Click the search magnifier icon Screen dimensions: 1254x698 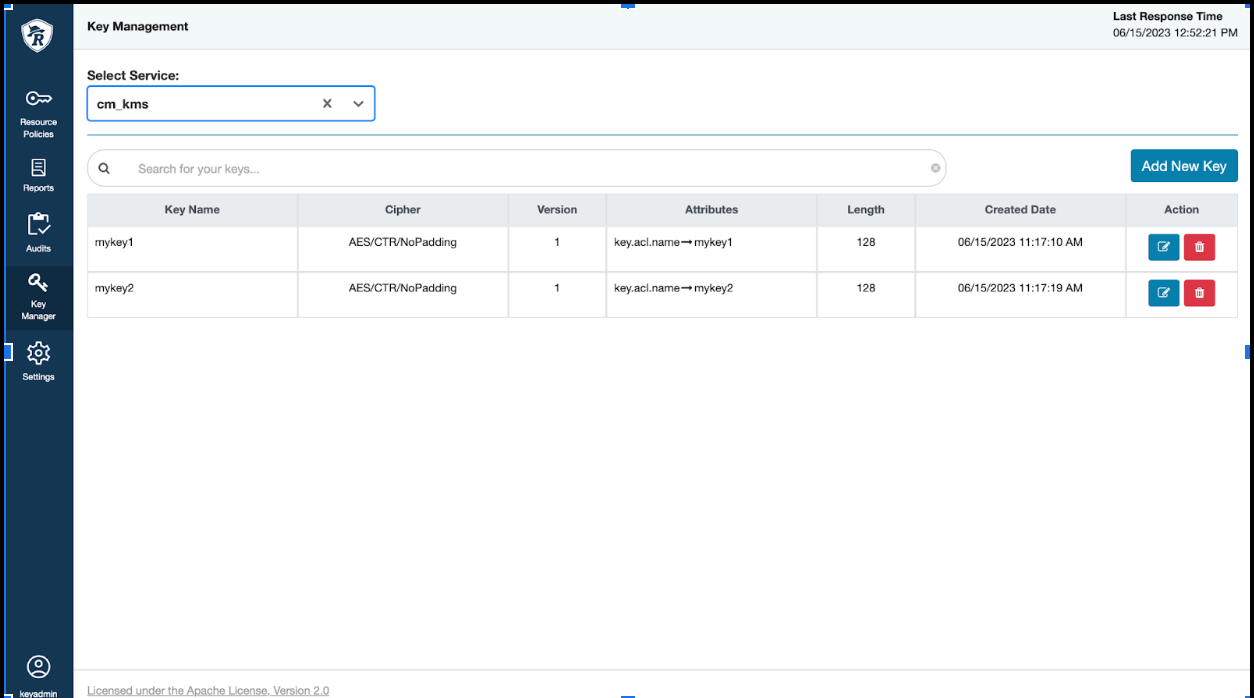[x=104, y=169]
